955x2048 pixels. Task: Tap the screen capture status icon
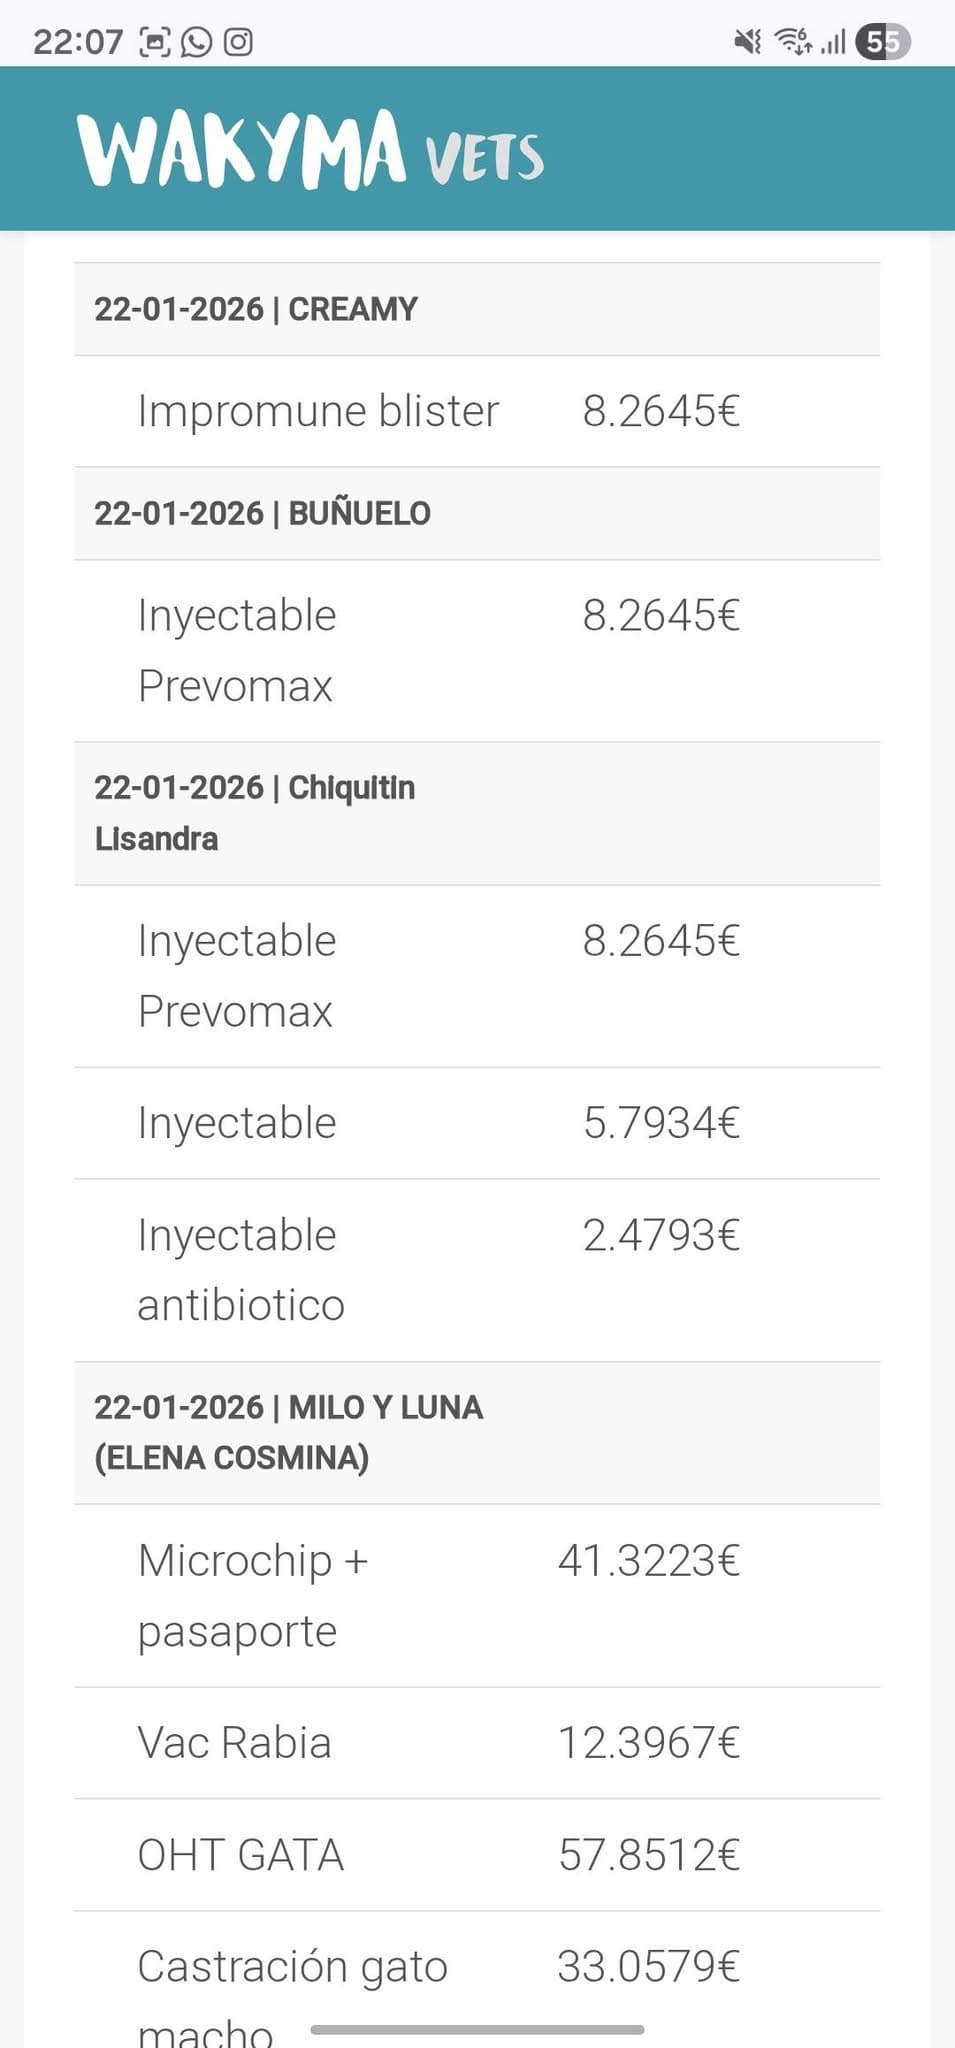(154, 42)
